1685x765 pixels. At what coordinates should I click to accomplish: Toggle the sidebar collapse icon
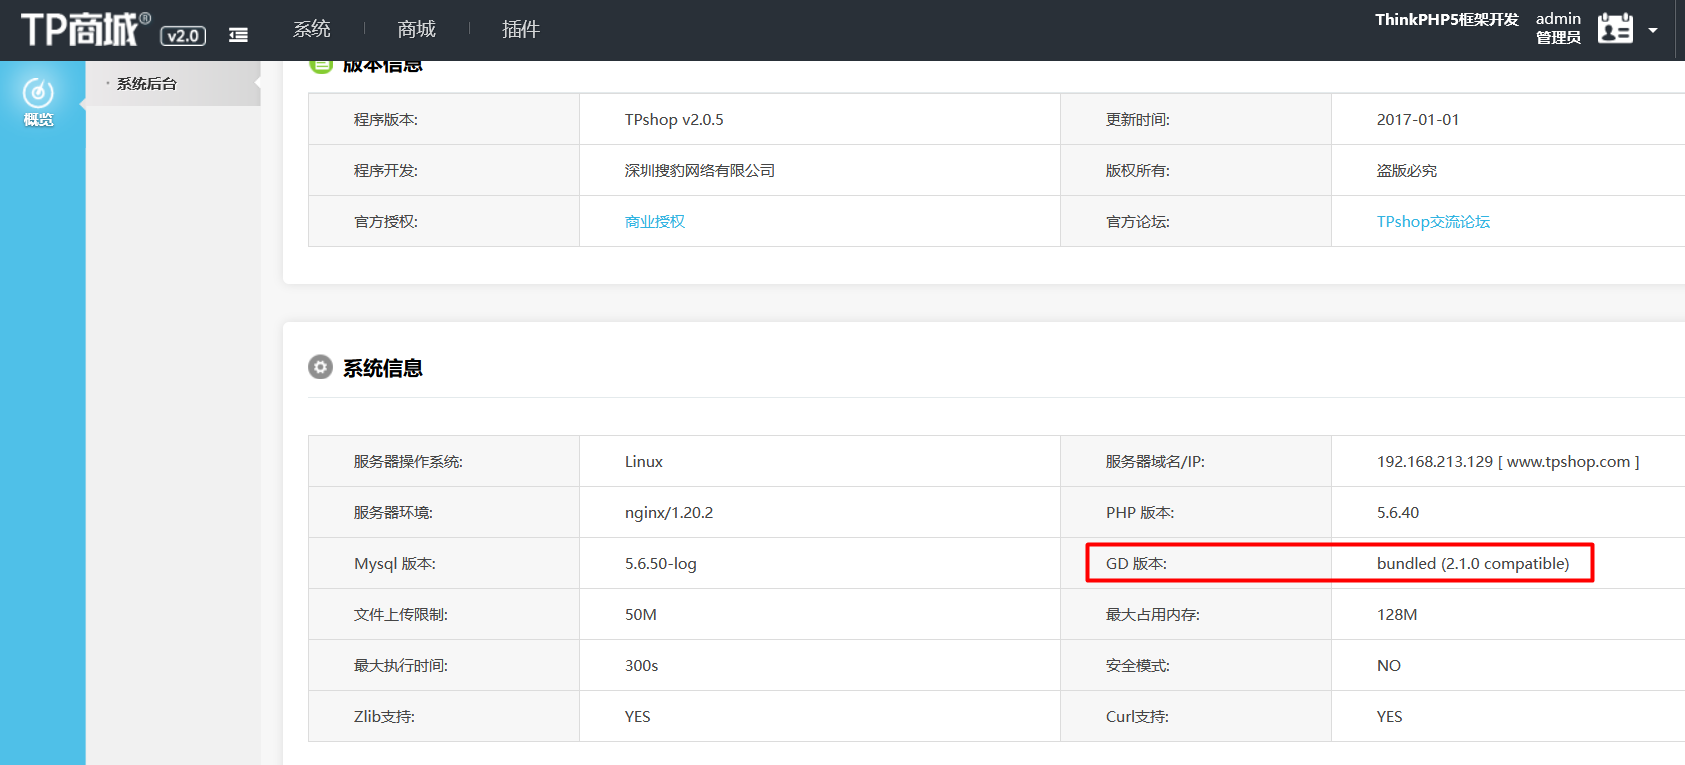(238, 35)
